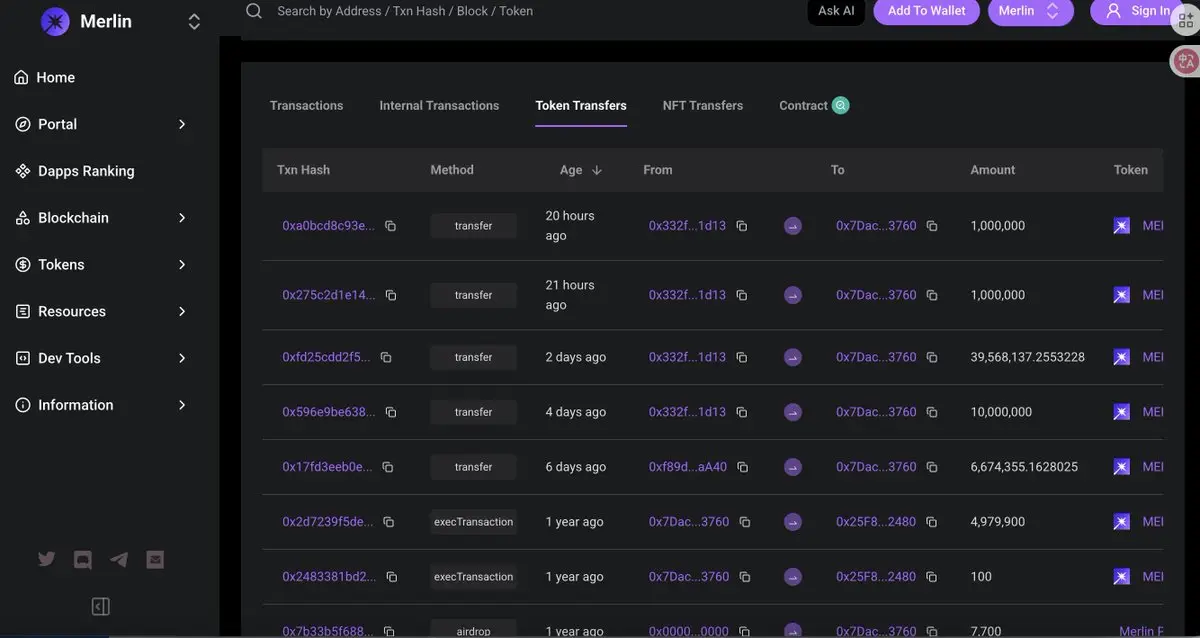Copy txn hash 0xa0bcd8c93e...
Viewport: 1200px width, 638px height.
(391, 226)
